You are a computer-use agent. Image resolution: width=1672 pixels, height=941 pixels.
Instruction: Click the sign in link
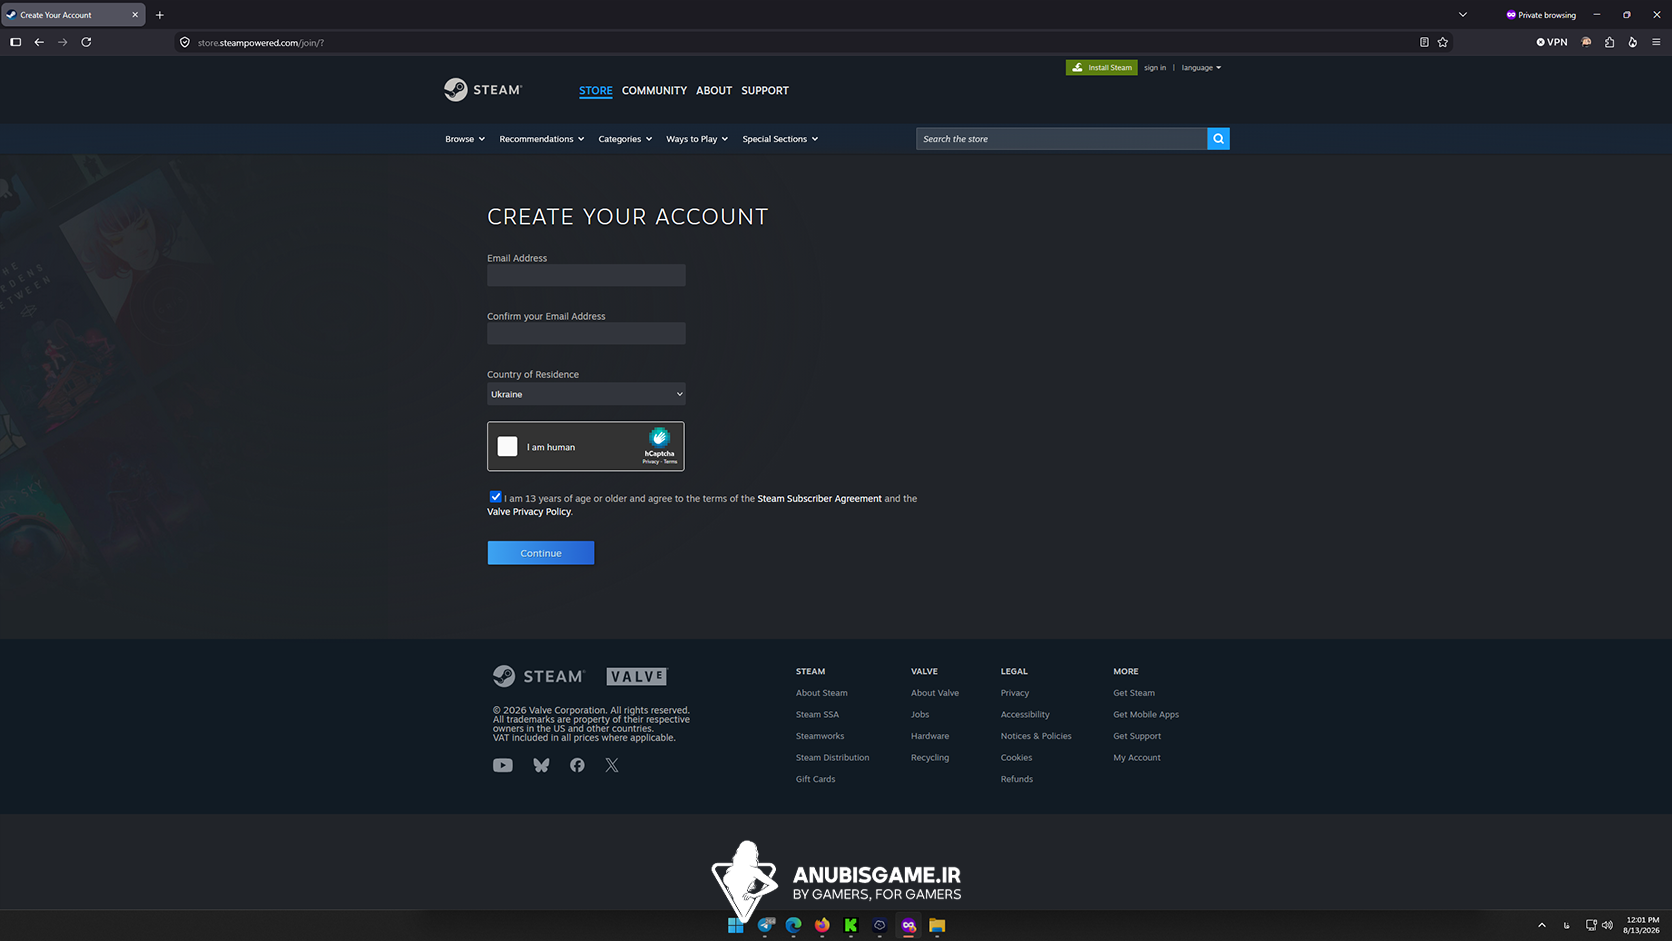[x=1155, y=68]
